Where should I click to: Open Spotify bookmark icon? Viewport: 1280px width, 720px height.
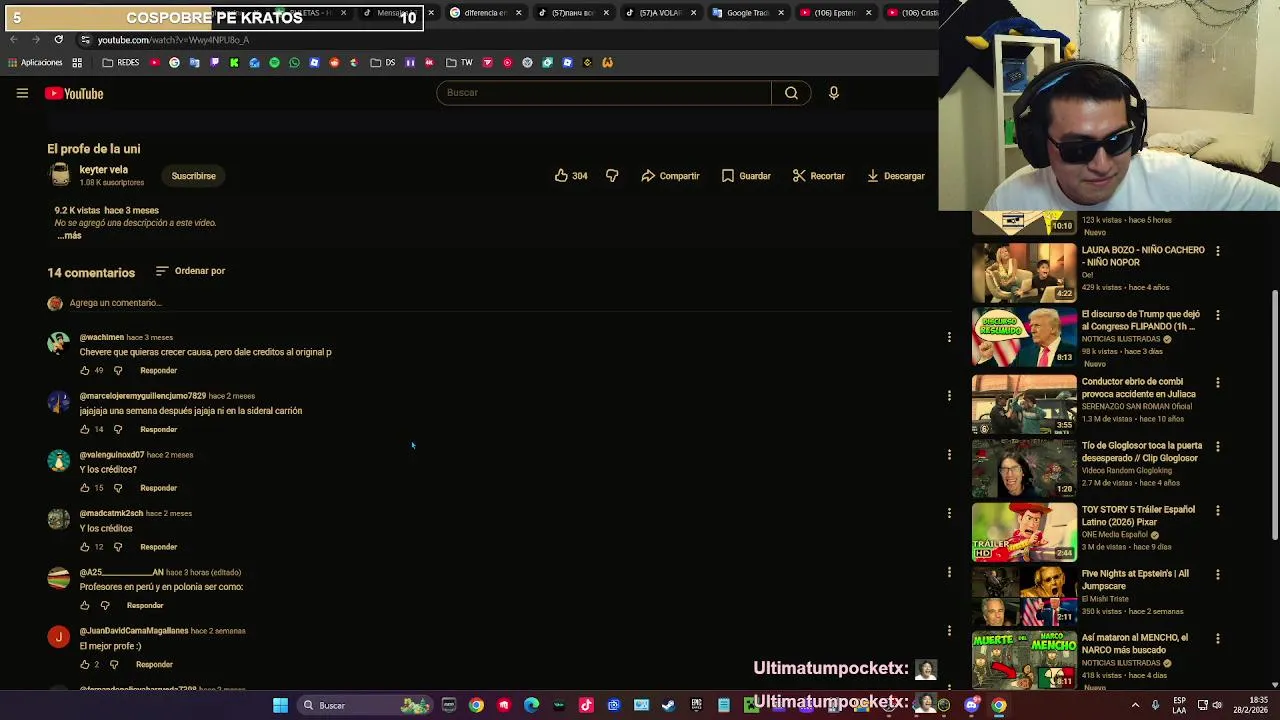tap(274, 63)
